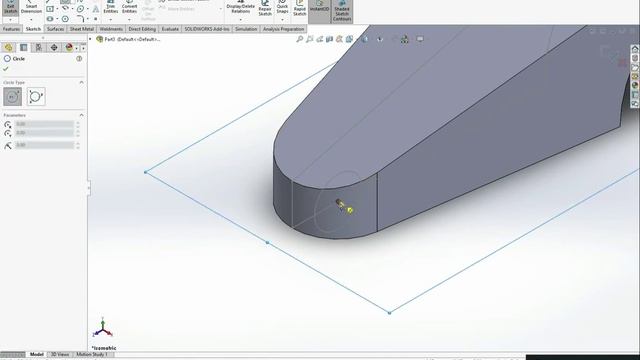
Task: Select the Smart Dimension tool
Action: 31,7
